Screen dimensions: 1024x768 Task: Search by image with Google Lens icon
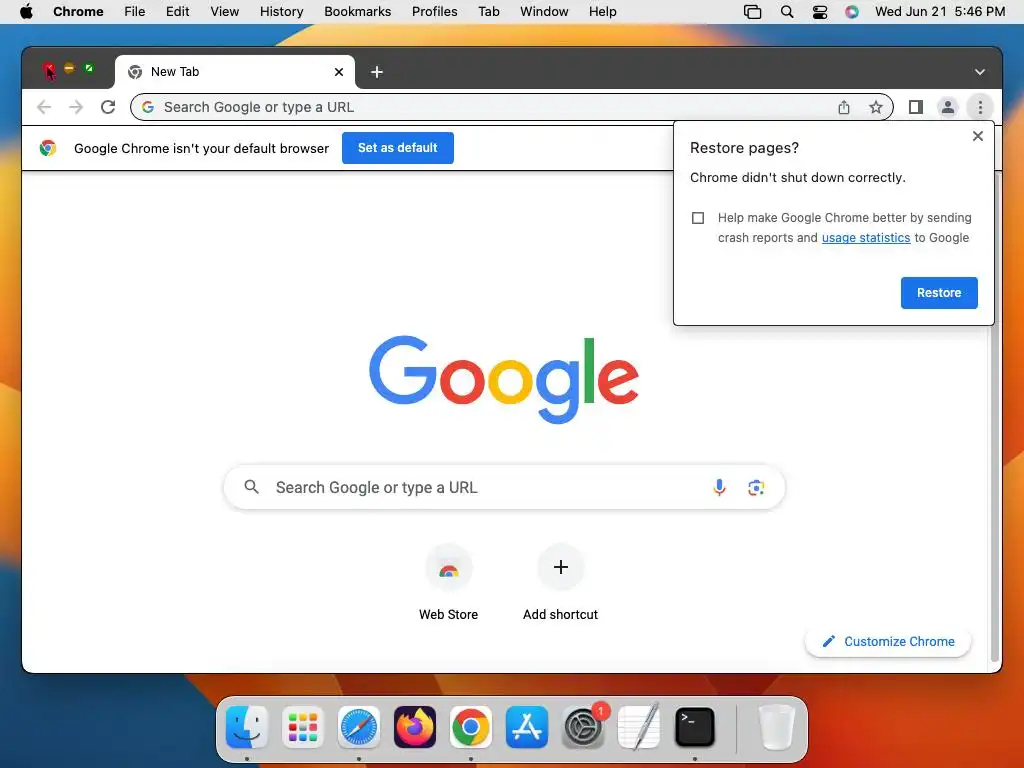pos(756,487)
